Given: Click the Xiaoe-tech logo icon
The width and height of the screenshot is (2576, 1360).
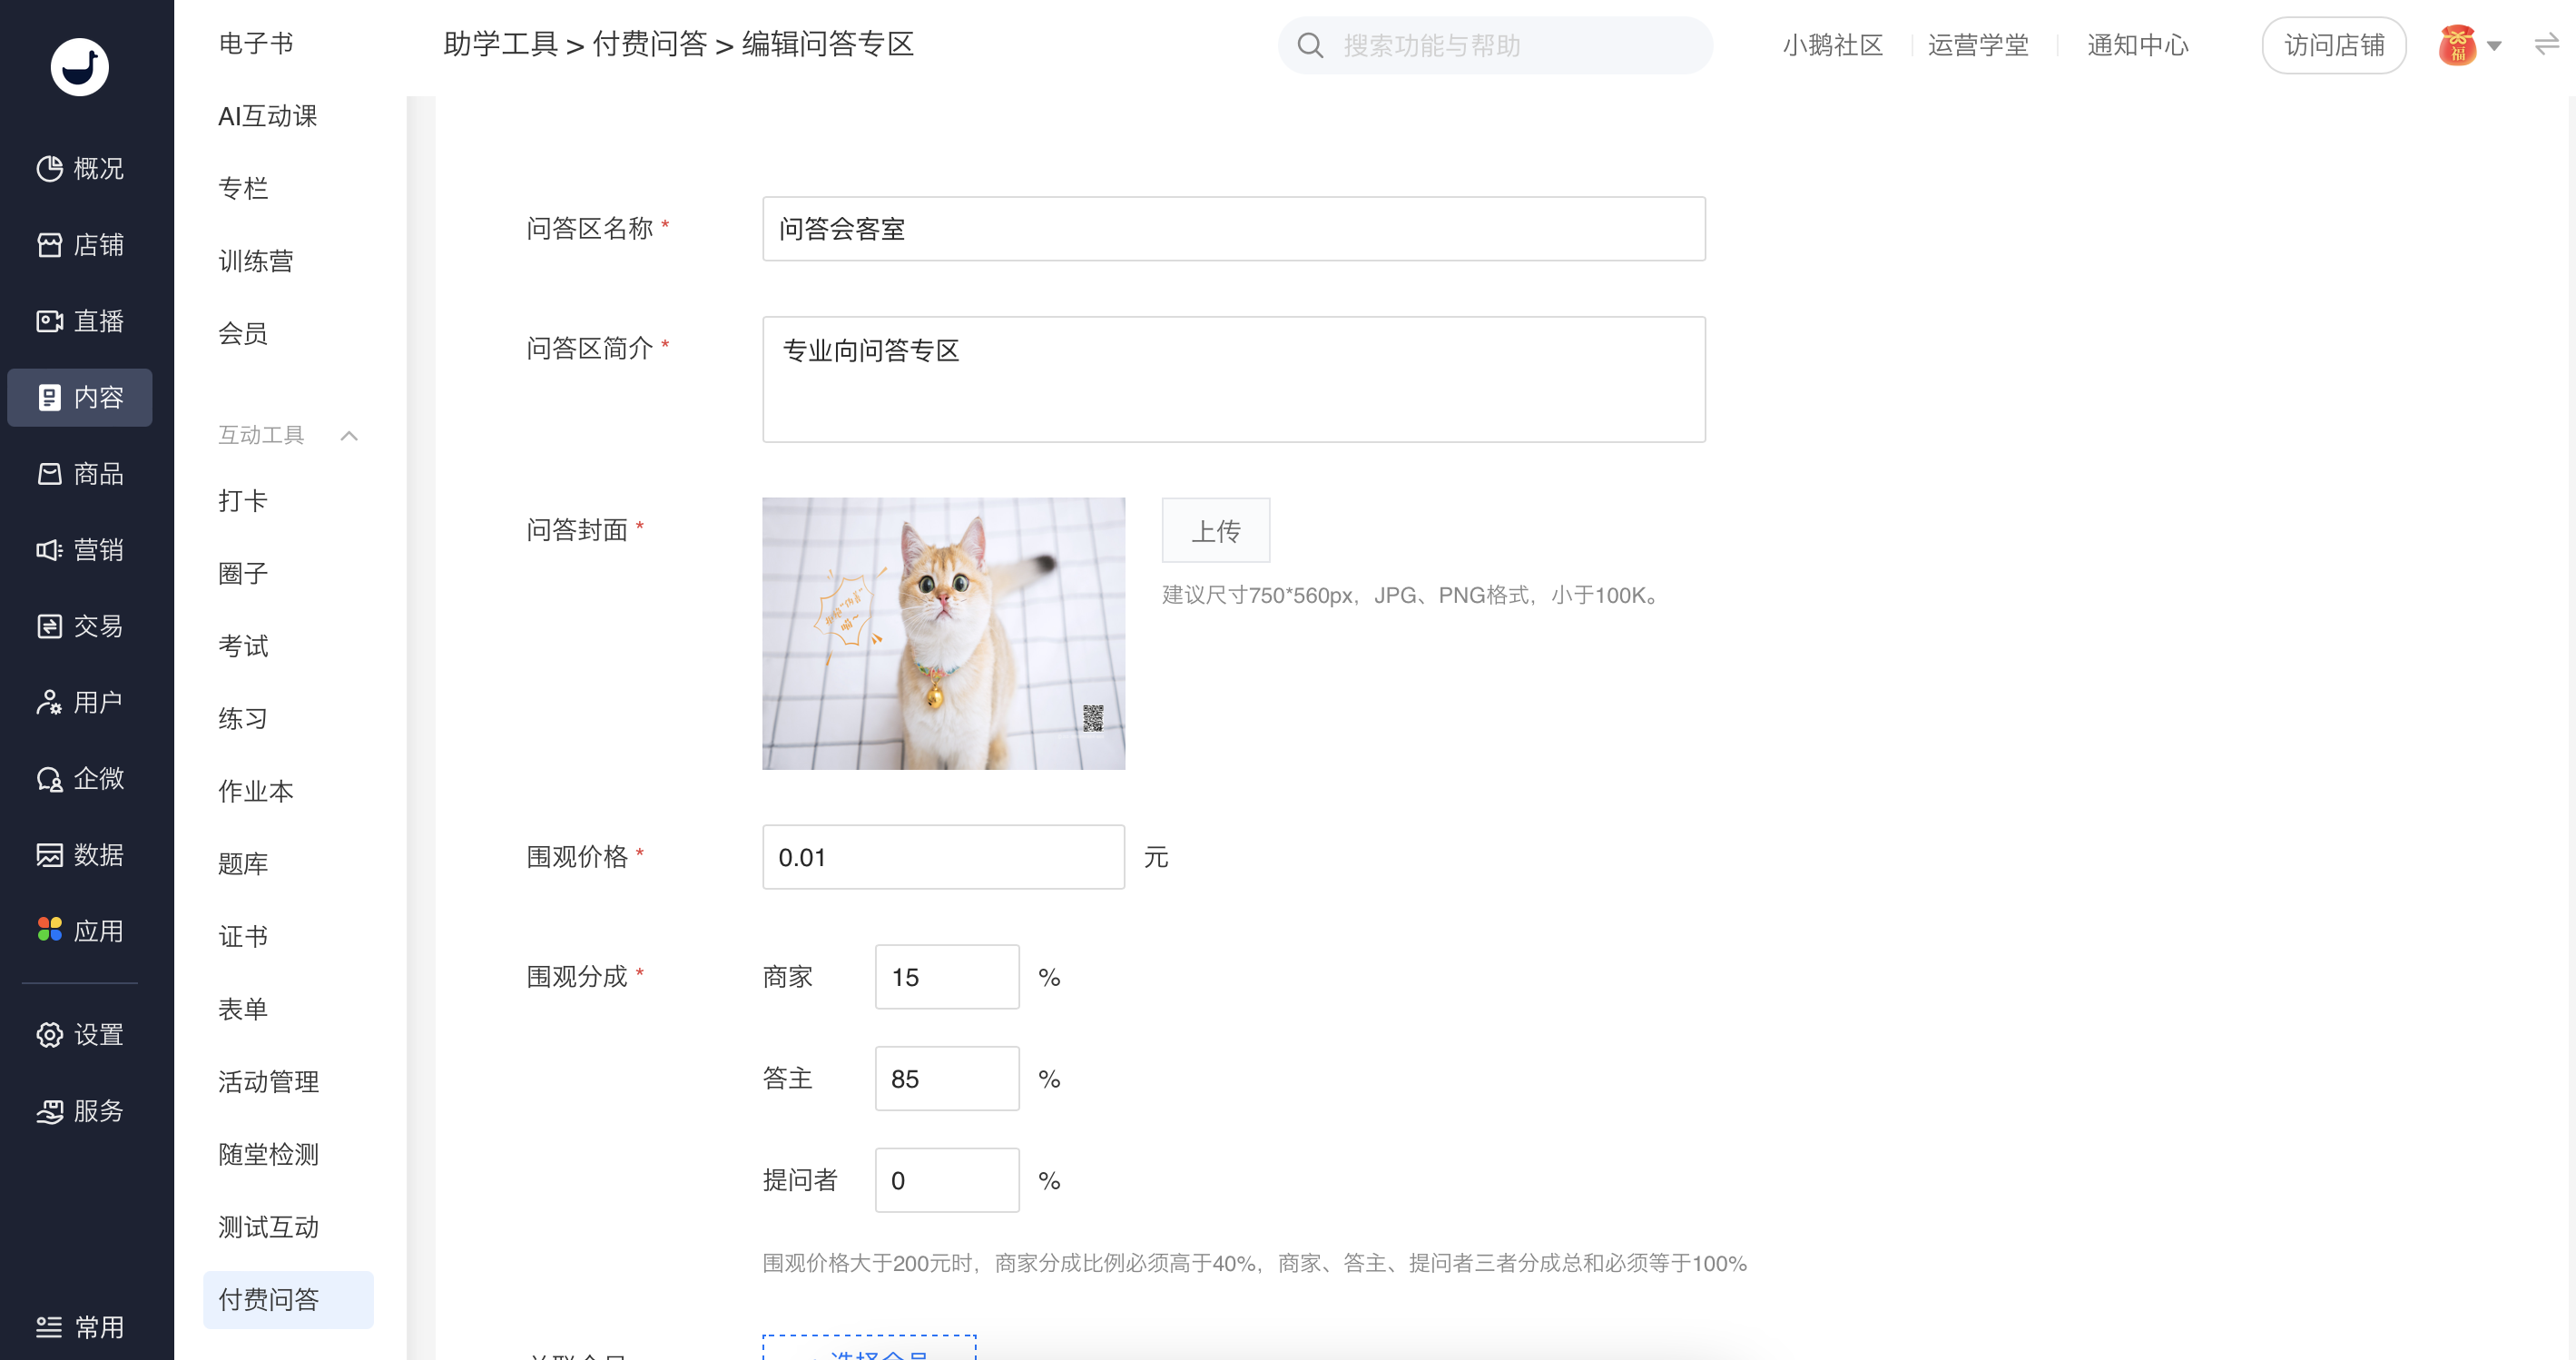Looking at the screenshot, I should pyautogui.click(x=80, y=67).
